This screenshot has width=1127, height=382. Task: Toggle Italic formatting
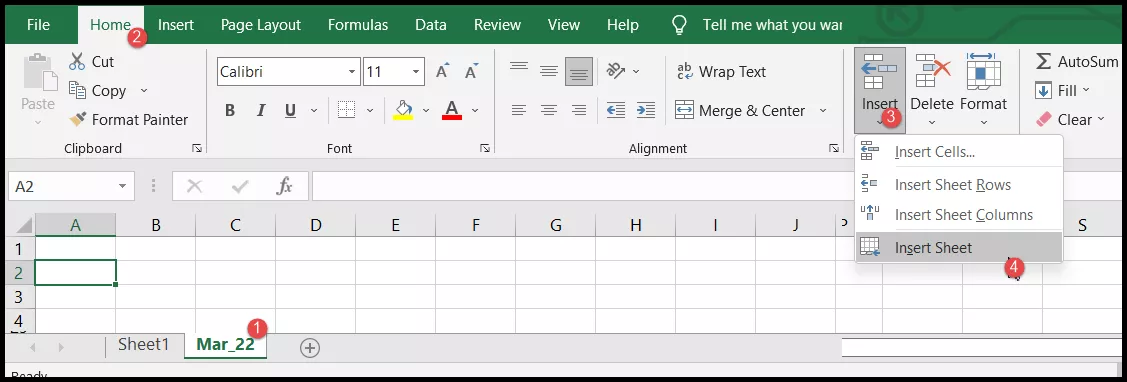[261, 111]
